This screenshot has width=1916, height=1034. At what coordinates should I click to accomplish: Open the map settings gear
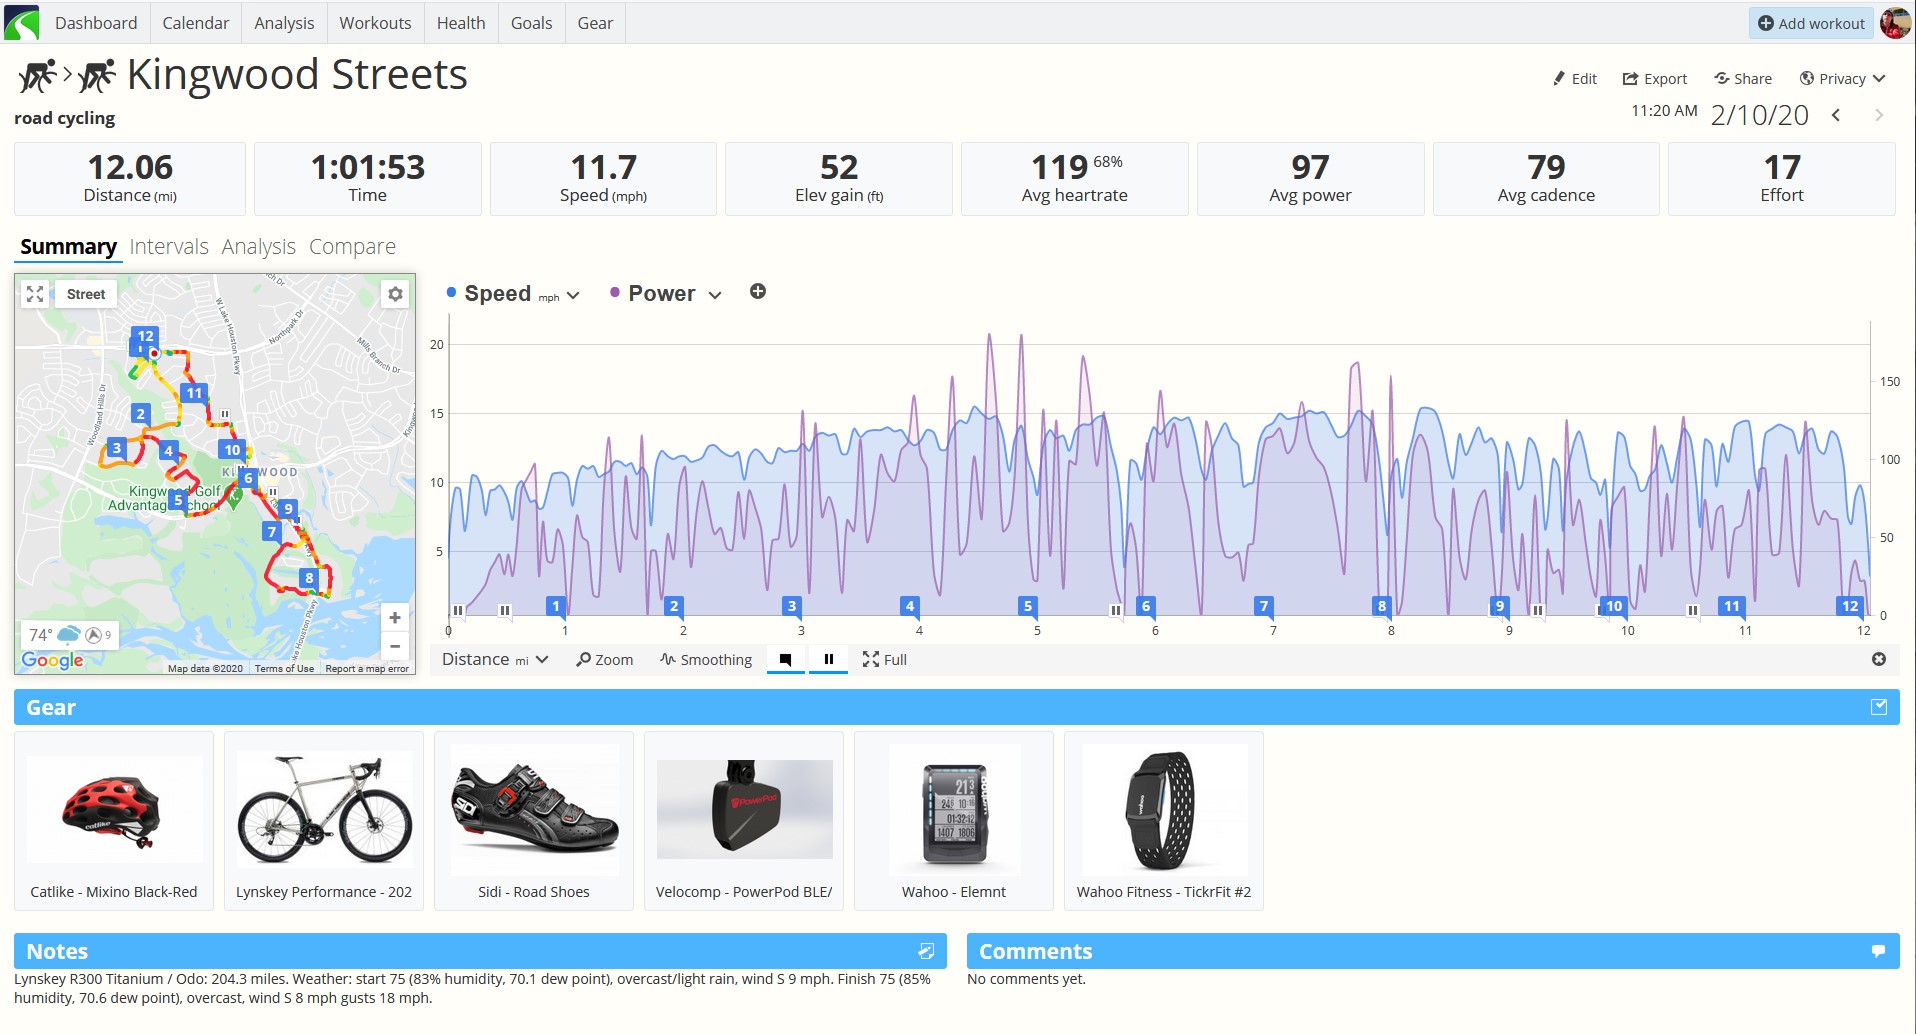tap(396, 294)
